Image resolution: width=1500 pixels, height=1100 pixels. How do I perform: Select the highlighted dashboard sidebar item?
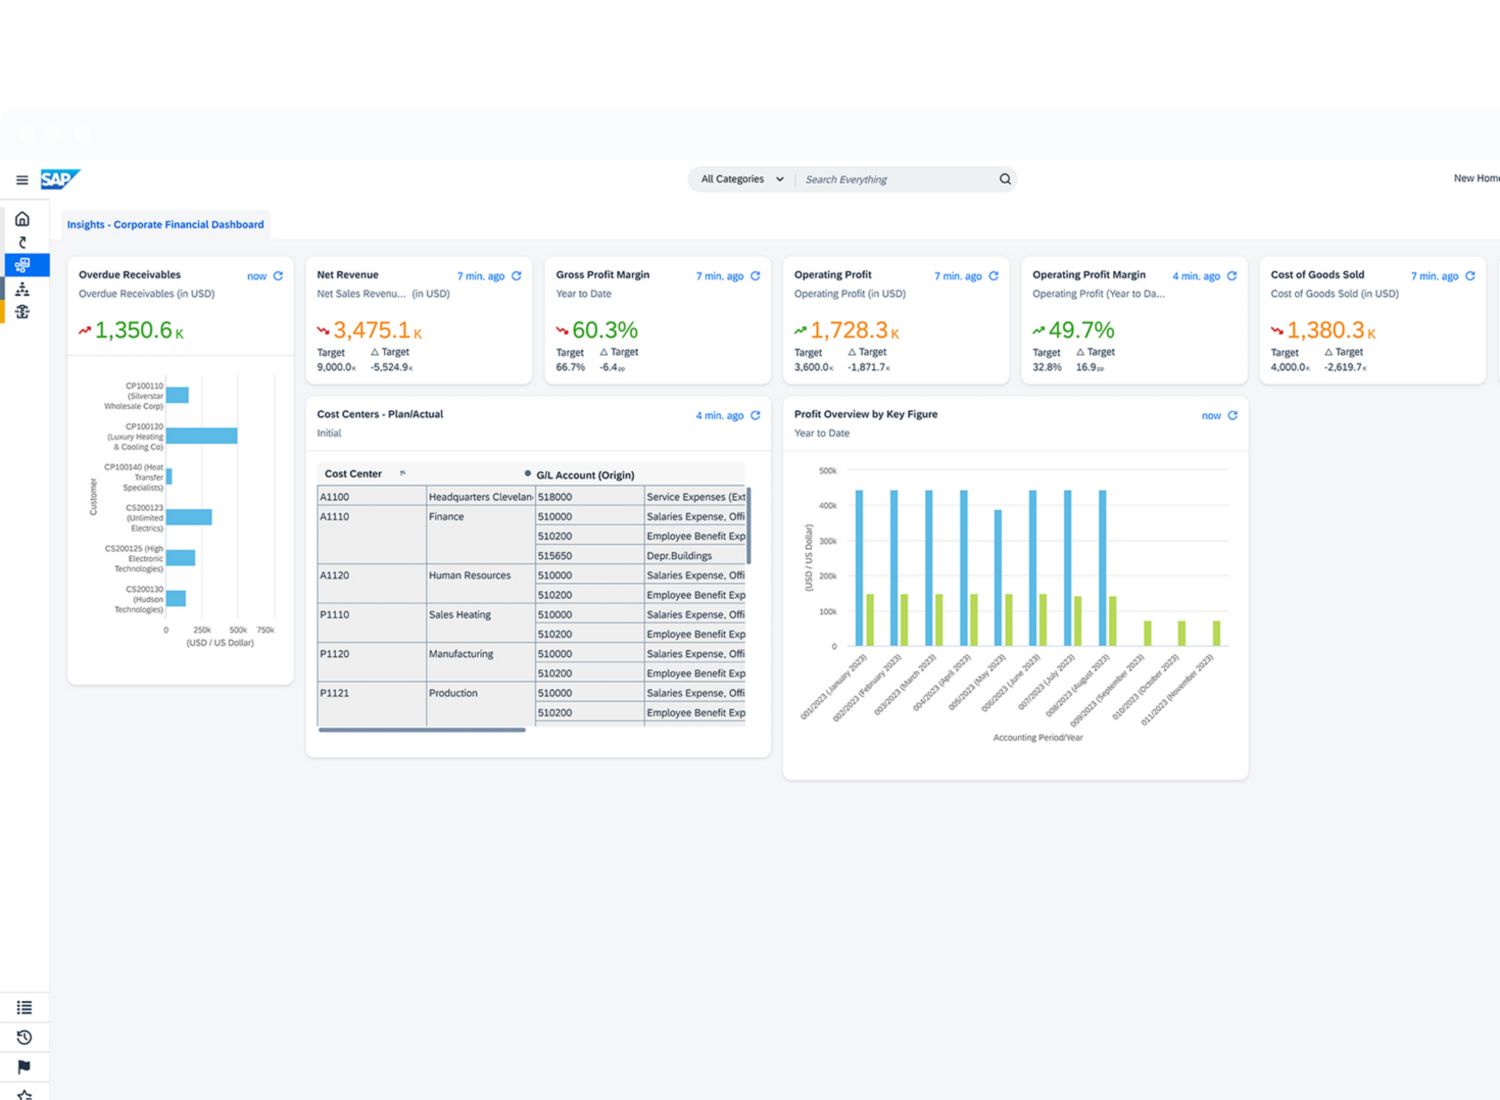tap(22, 265)
